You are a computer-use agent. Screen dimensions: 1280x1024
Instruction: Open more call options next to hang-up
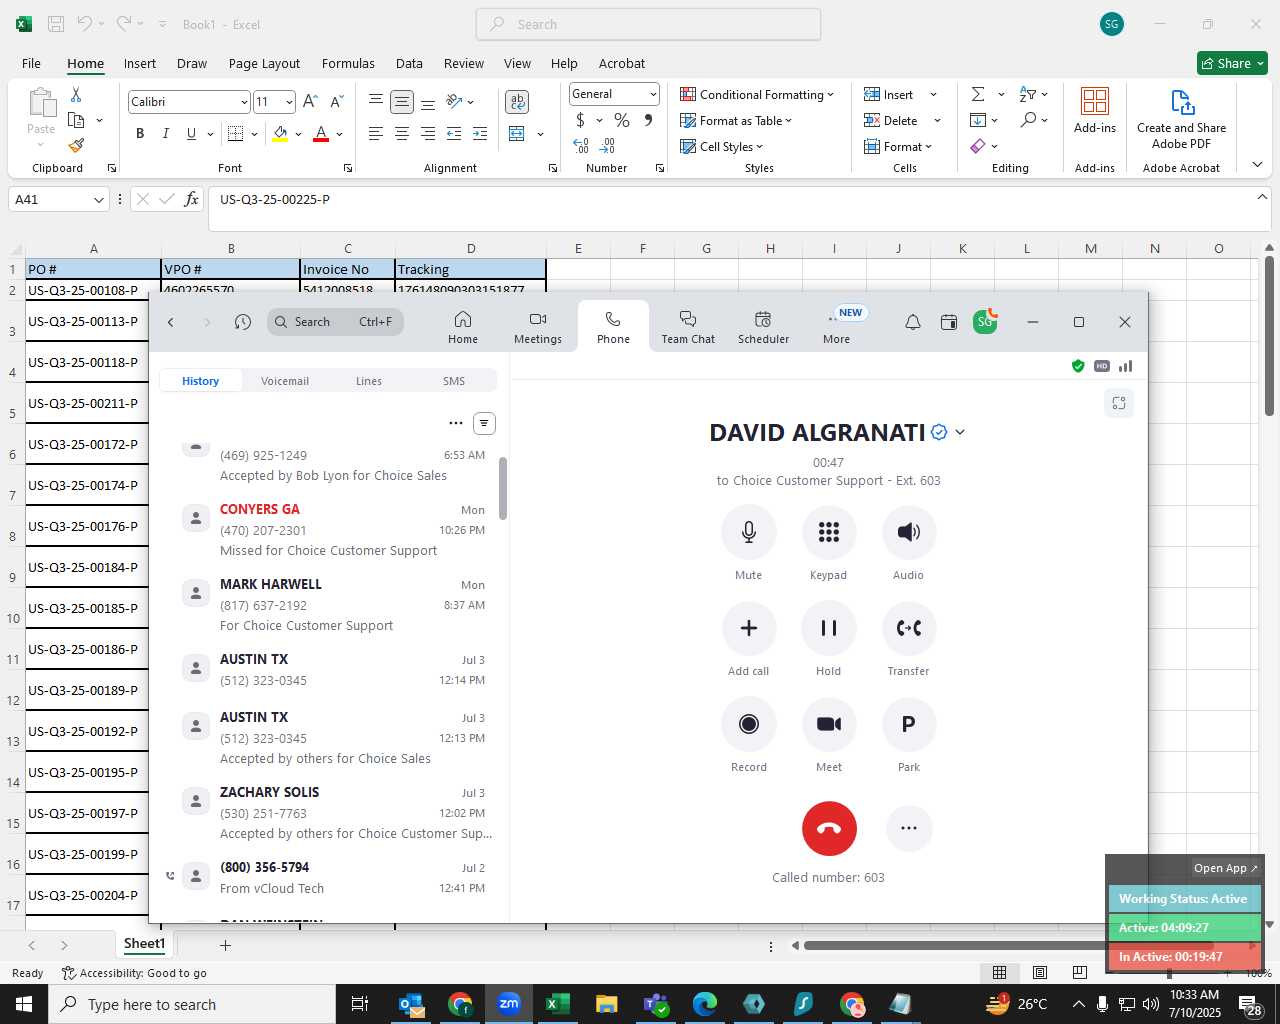(908, 828)
